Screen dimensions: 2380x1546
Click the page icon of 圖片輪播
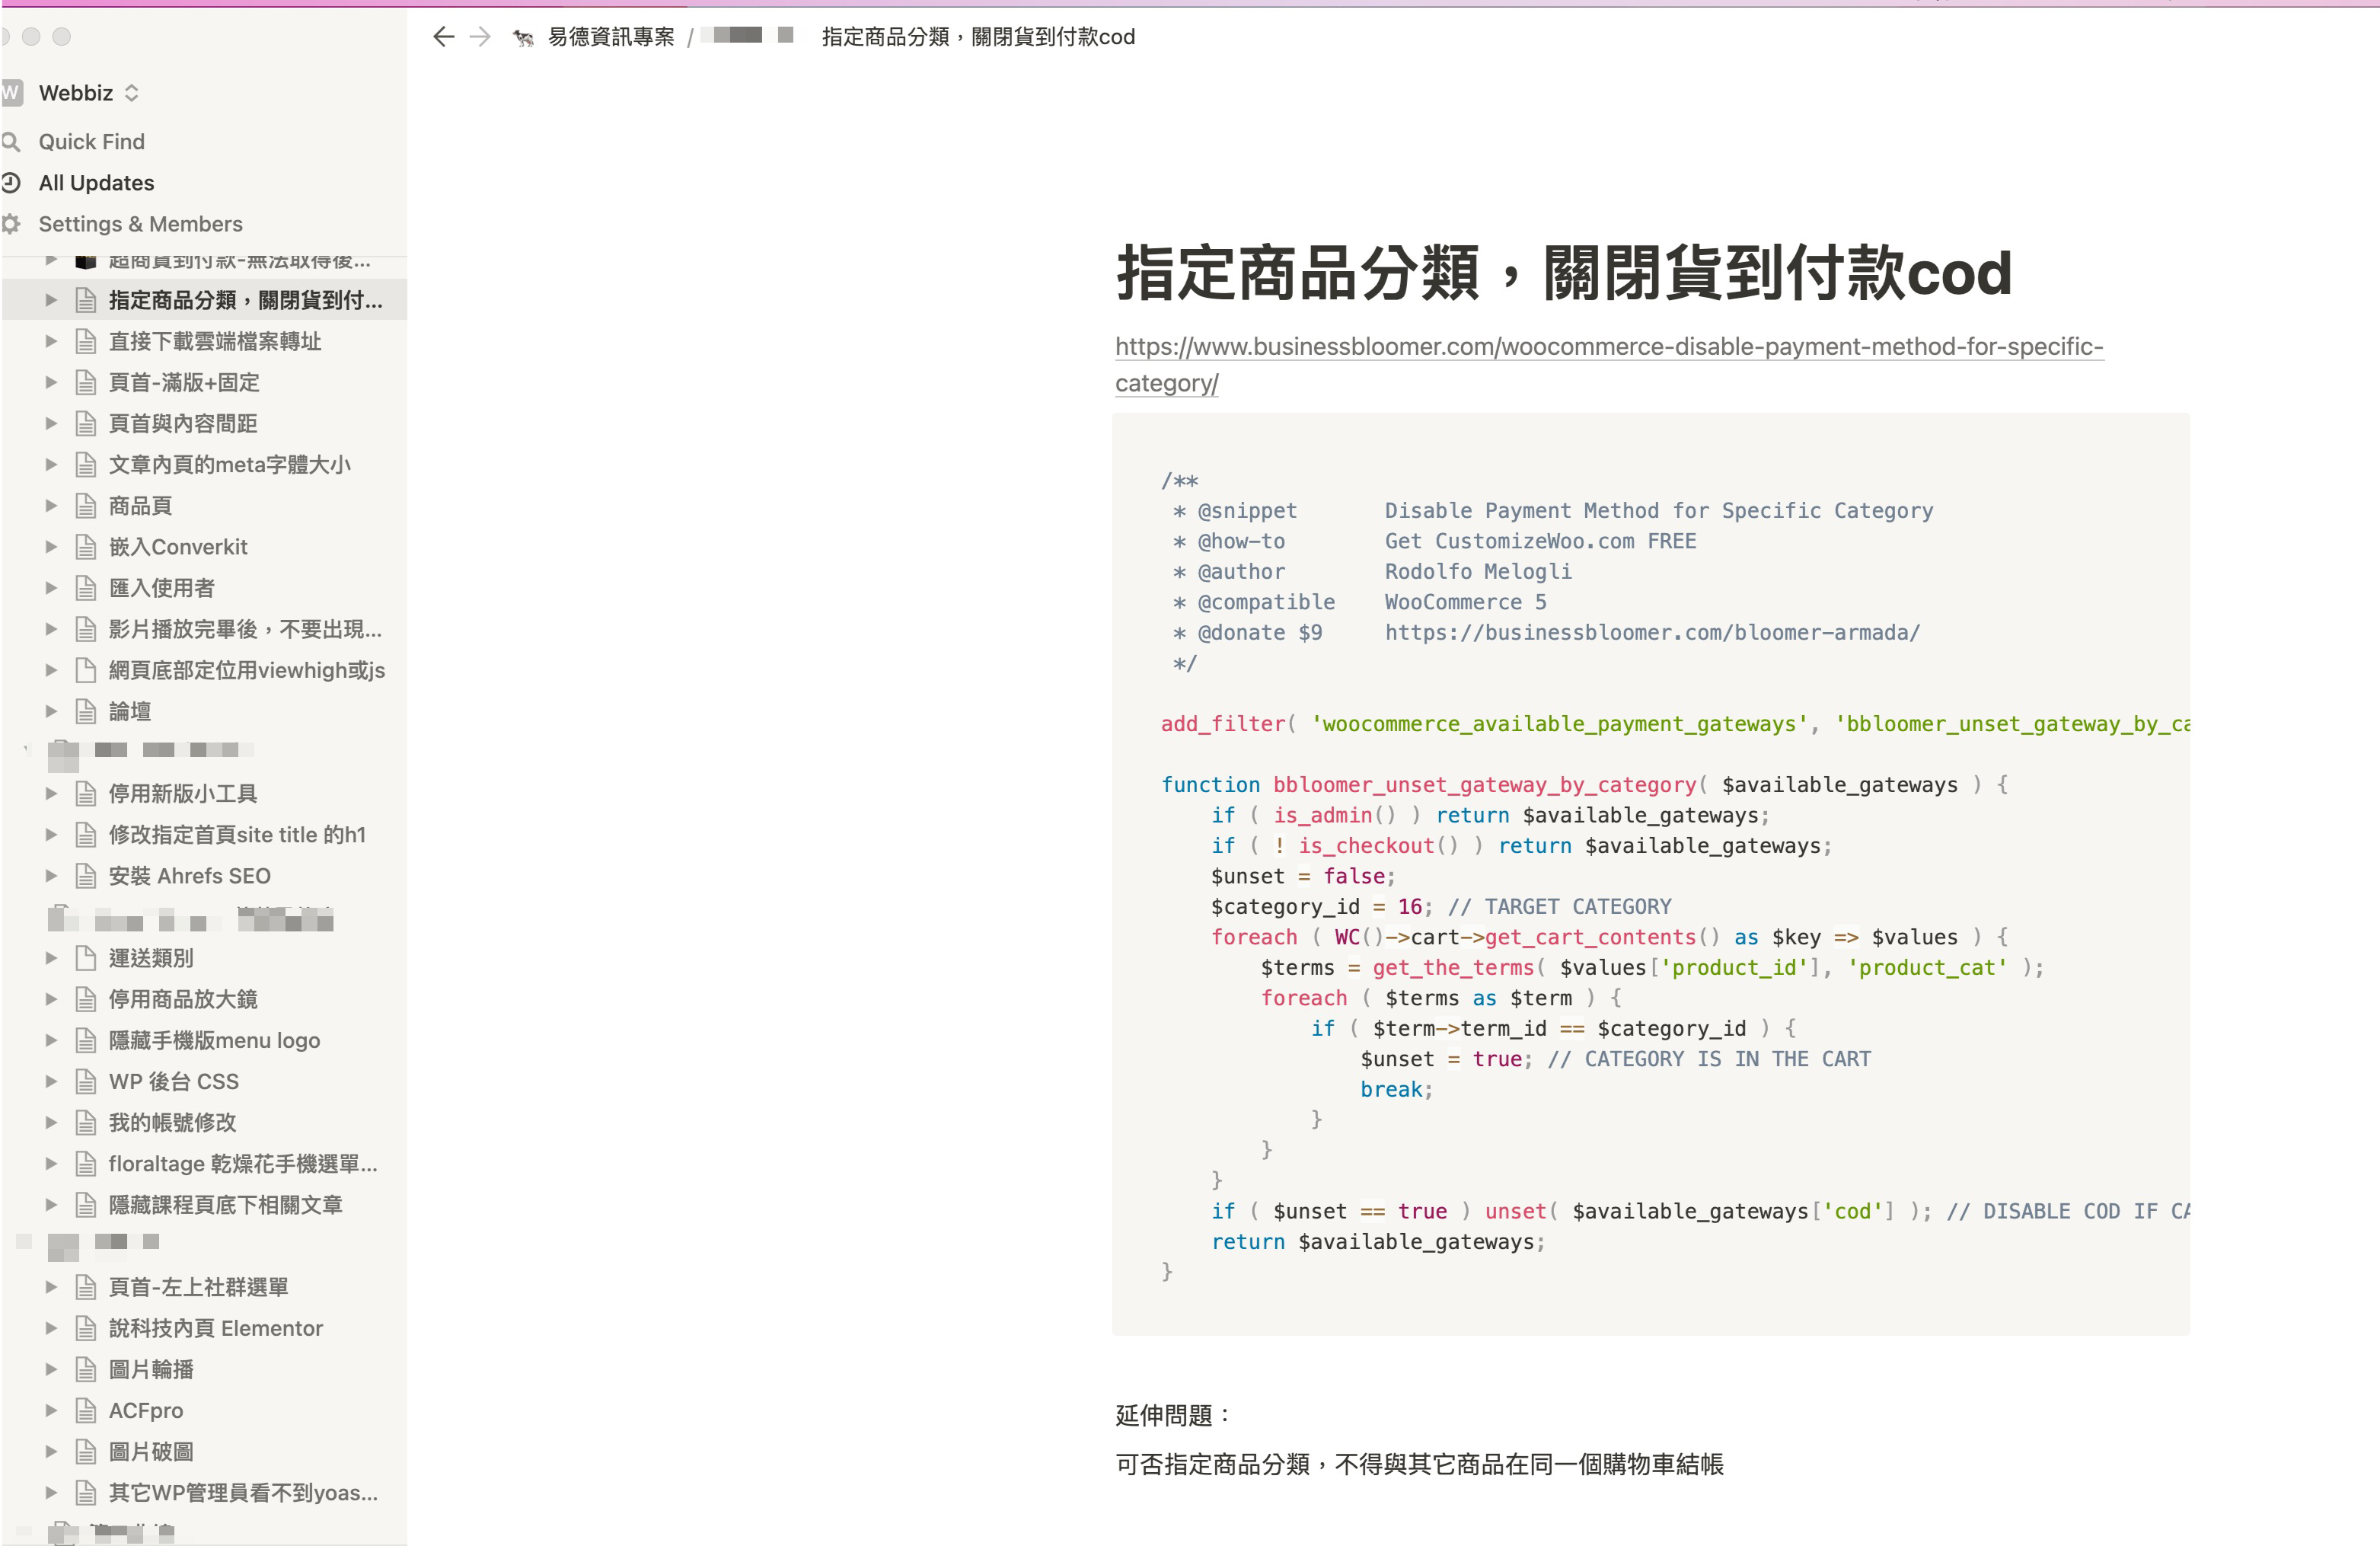[x=86, y=1369]
